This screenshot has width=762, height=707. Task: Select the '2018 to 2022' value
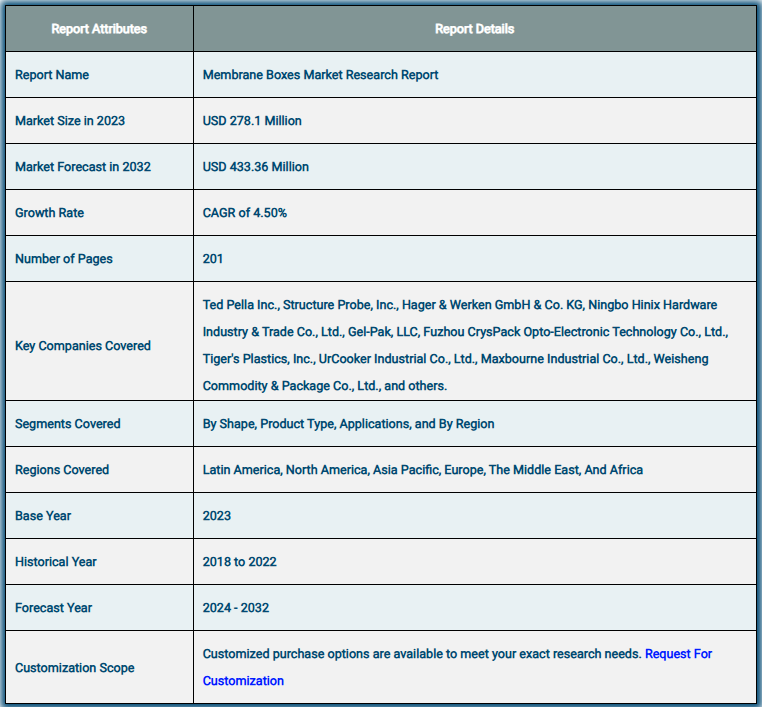[240, 562]
